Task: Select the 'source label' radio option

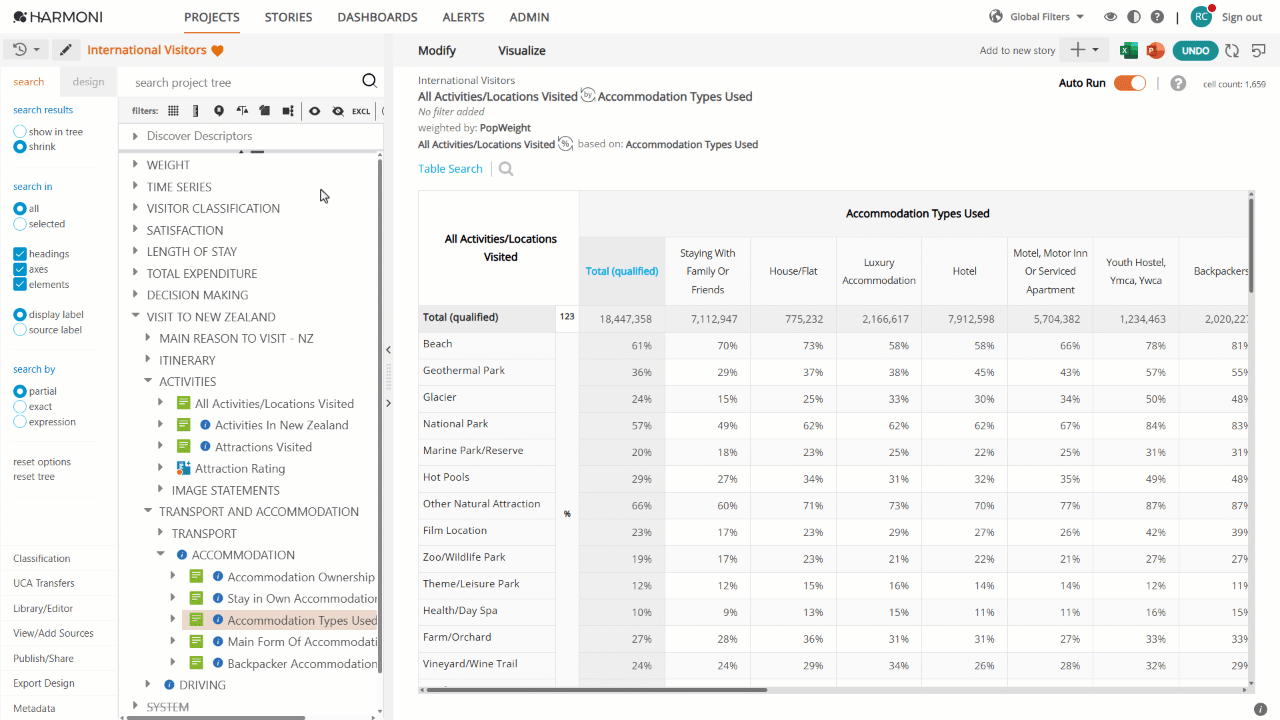Action: tap(20, 330)
